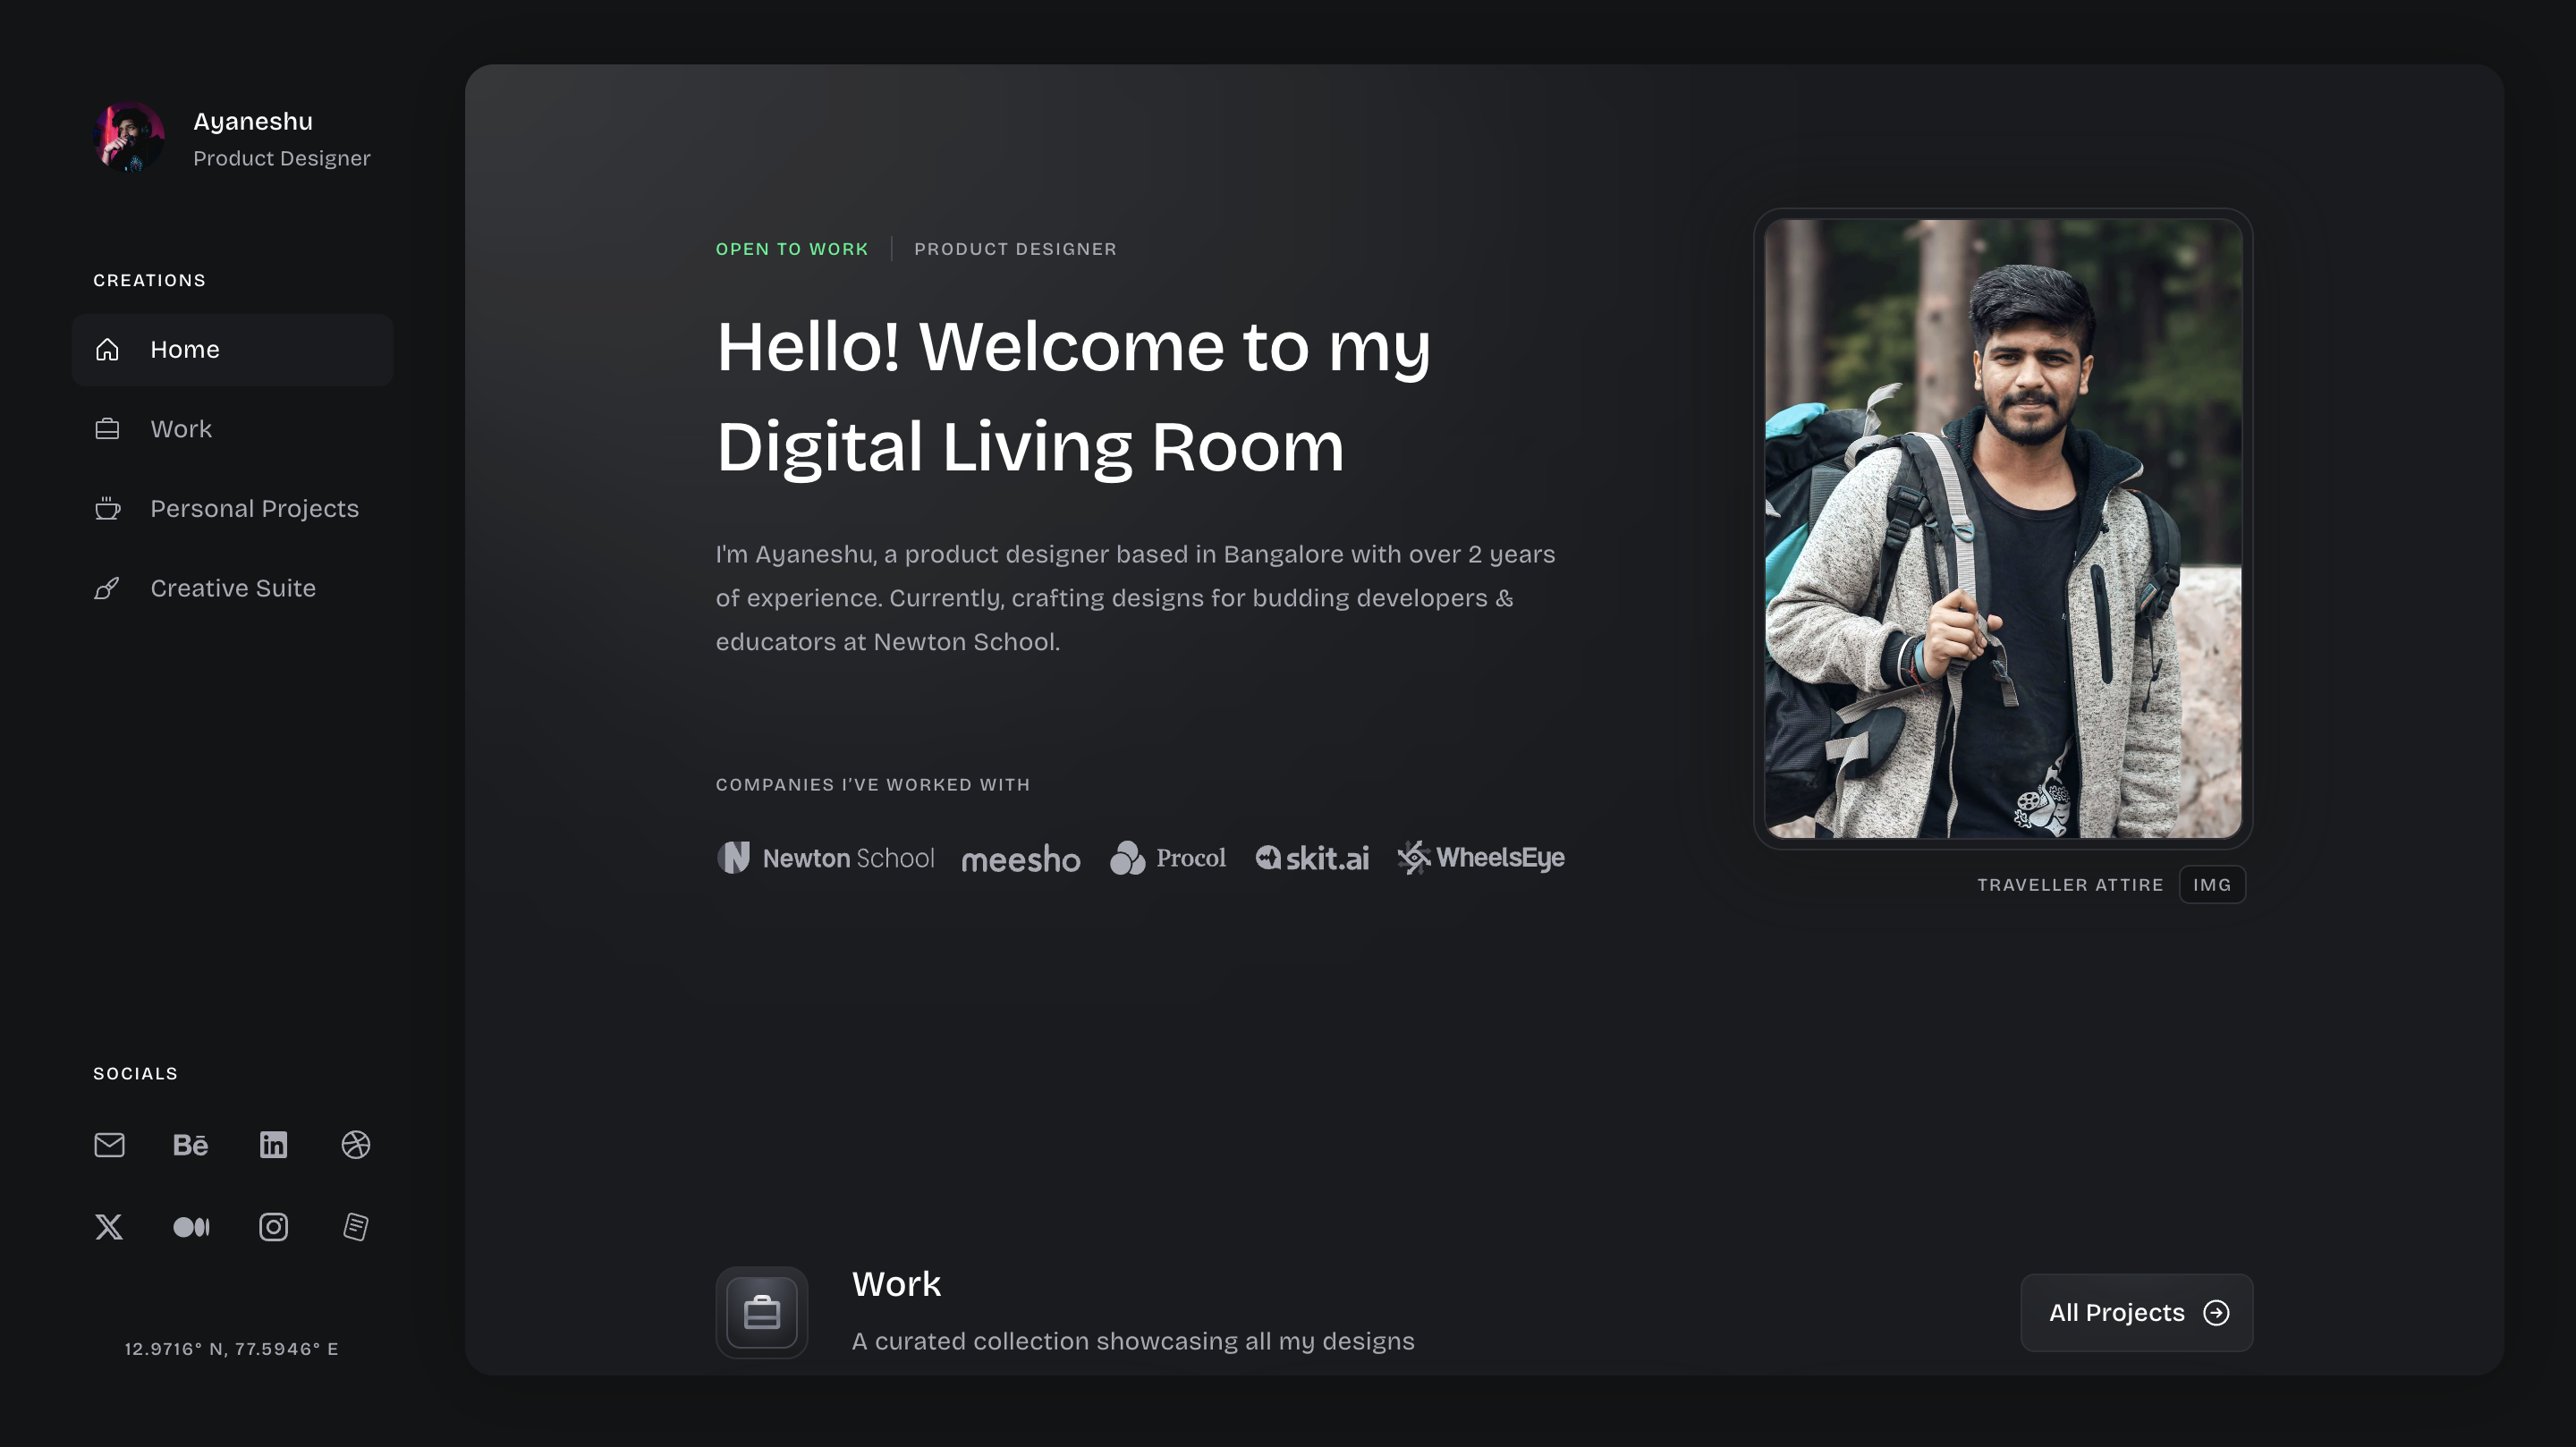Click the traveller attire photo
The height and width of the screenshot is (1447, 2576).
2002,528
